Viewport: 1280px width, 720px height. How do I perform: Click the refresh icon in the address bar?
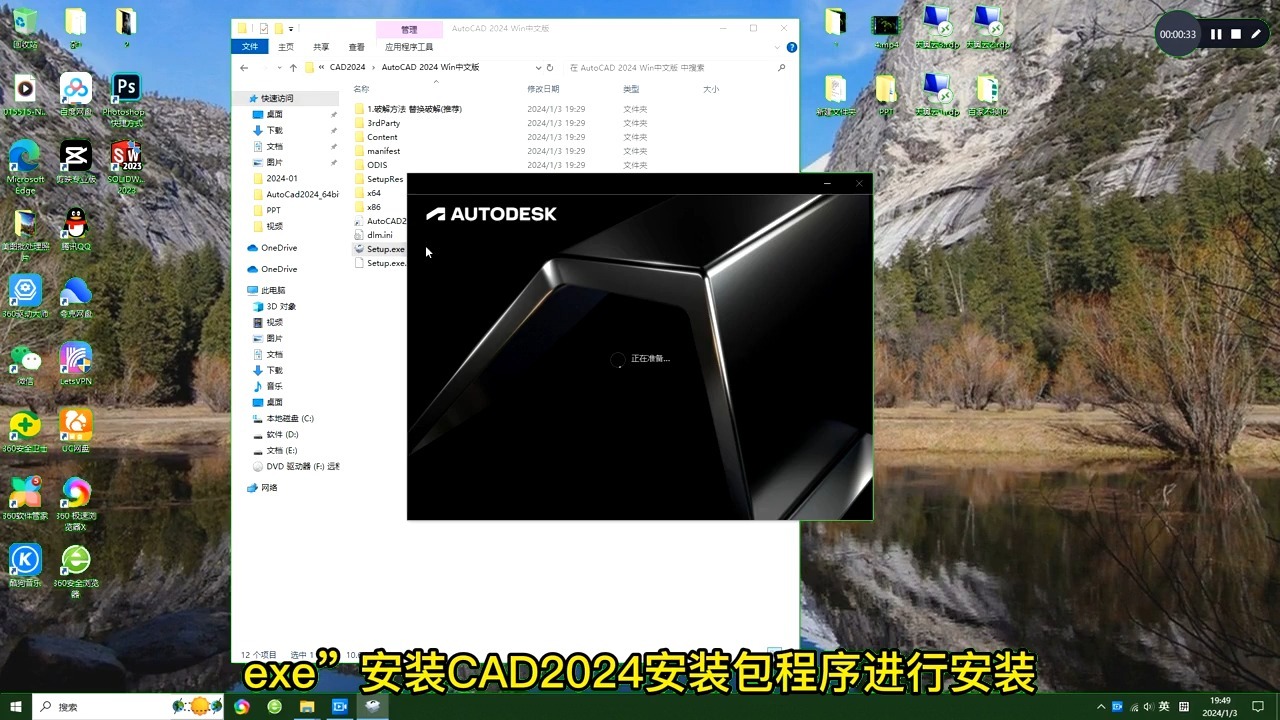pos(549,67)
